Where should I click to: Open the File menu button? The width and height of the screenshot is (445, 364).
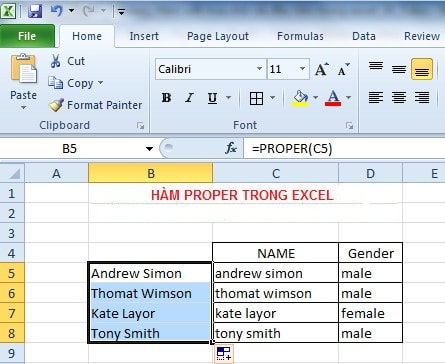point(27,36)
